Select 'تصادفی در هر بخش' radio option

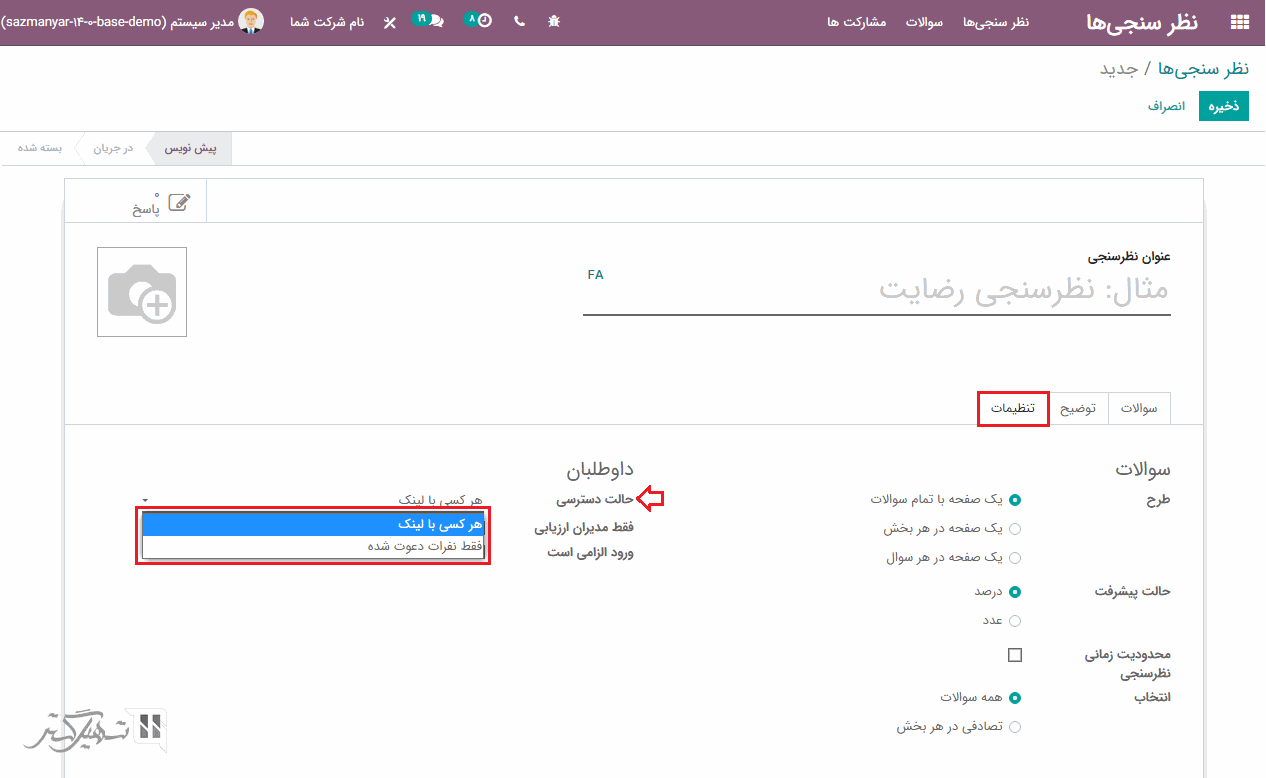1015,727
